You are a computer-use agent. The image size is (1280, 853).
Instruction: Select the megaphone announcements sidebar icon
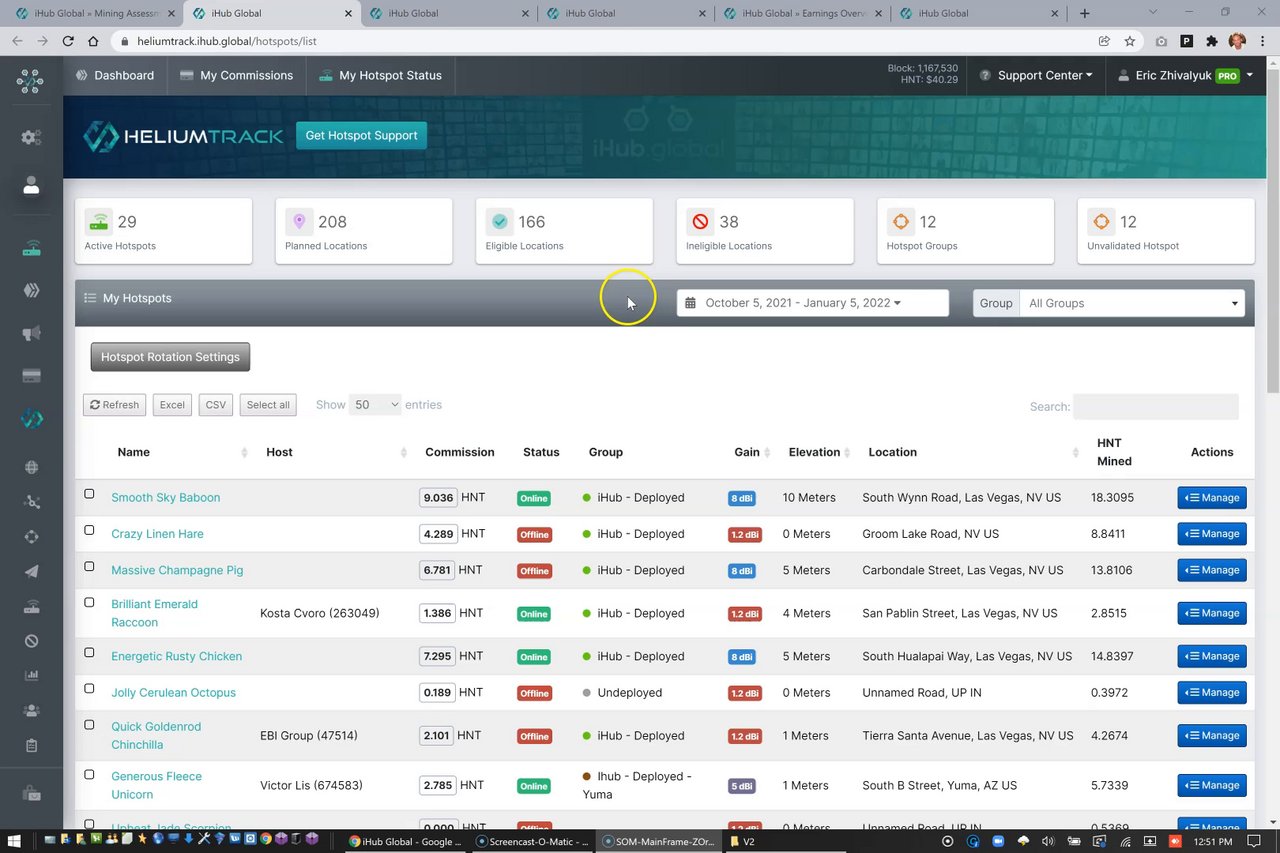[x=31, y=333]
